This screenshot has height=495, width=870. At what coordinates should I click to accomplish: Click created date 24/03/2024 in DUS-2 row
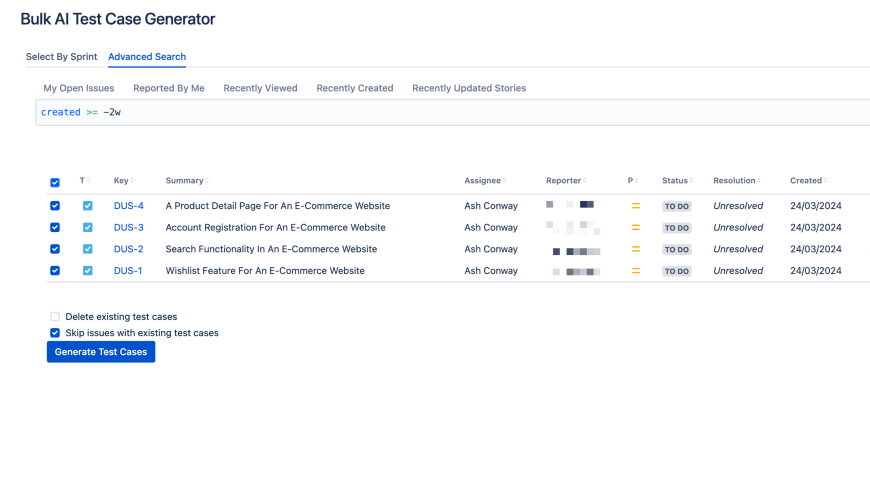(x=816, y=249)
